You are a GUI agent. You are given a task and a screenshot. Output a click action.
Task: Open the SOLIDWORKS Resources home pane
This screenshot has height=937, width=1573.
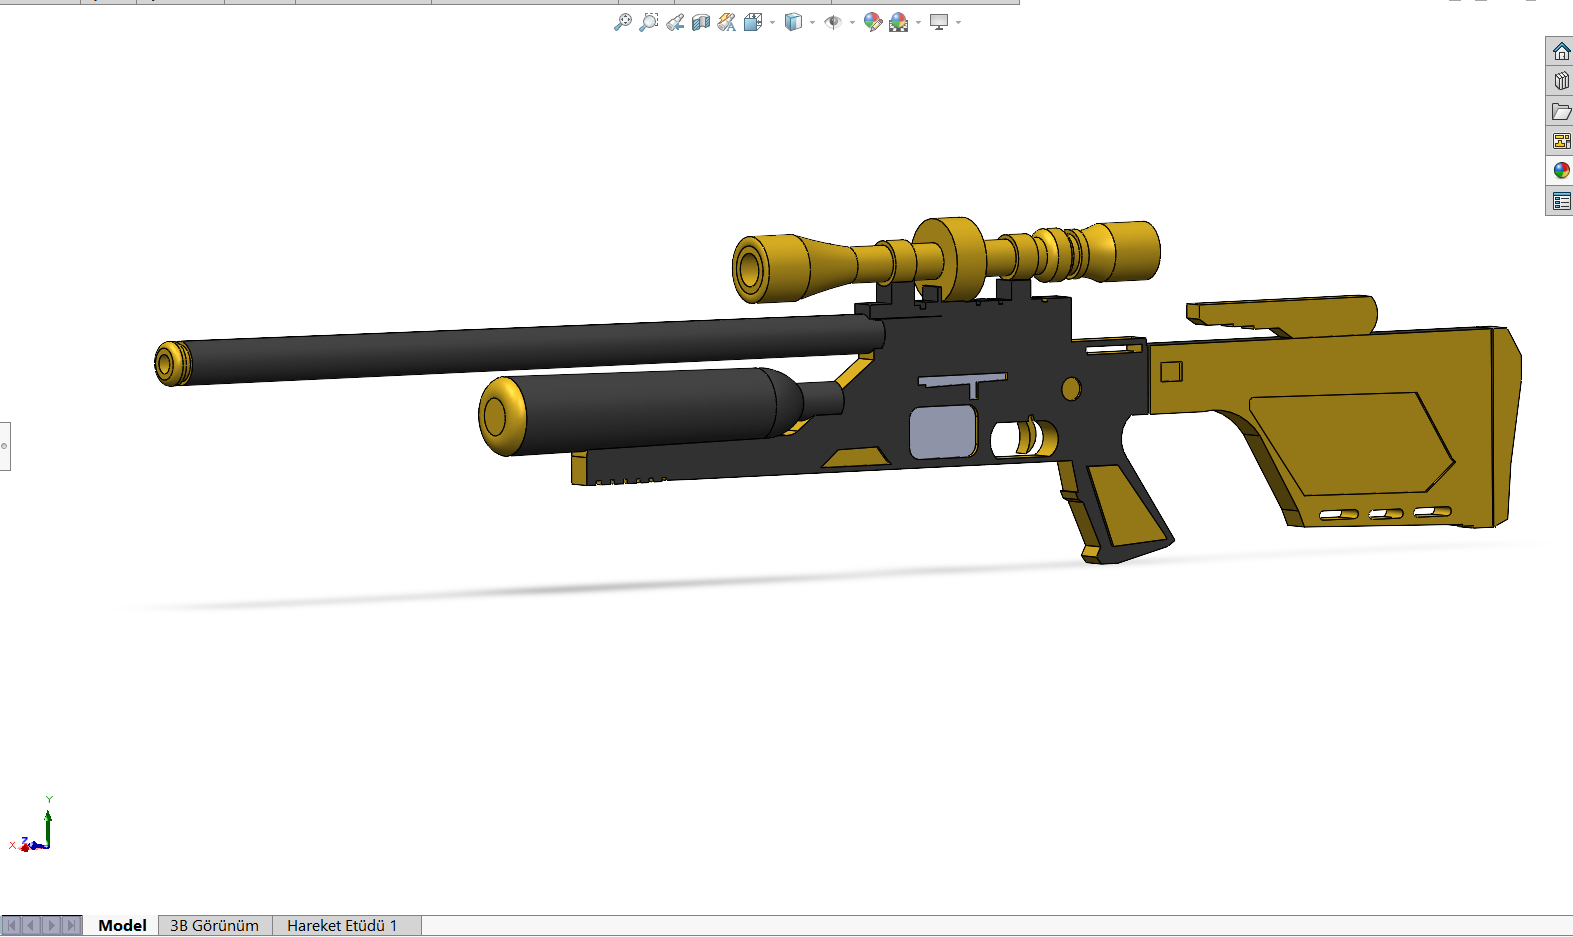click(1561, 51)
